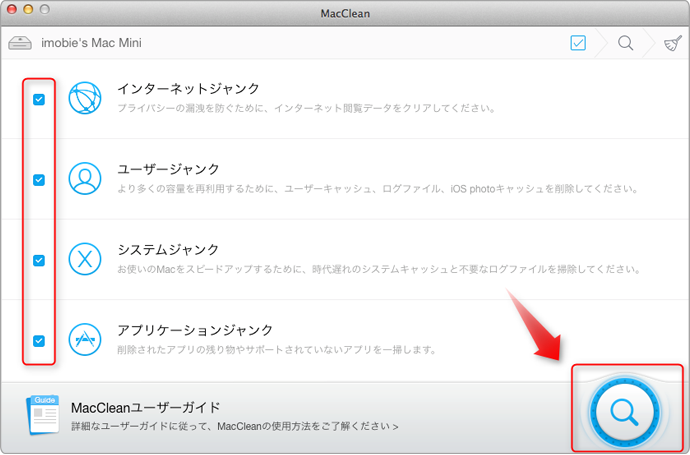Click the User Junk person icon

[85, 178]
